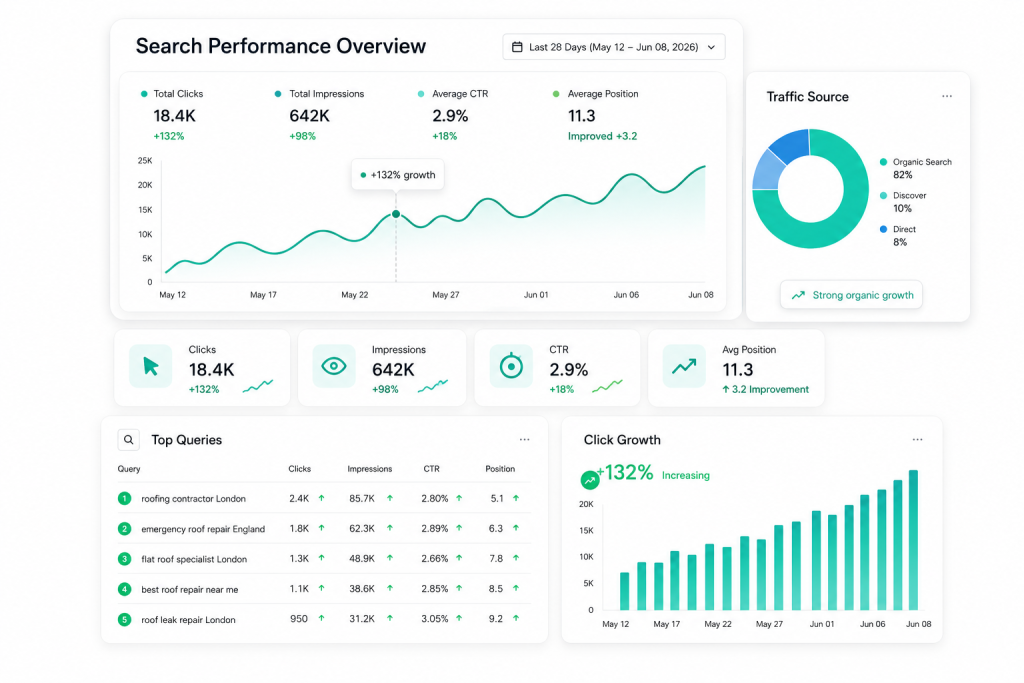Select query roof leak repair London
The height and width of the screenshot is (683, 1024).
pos(188,620)
